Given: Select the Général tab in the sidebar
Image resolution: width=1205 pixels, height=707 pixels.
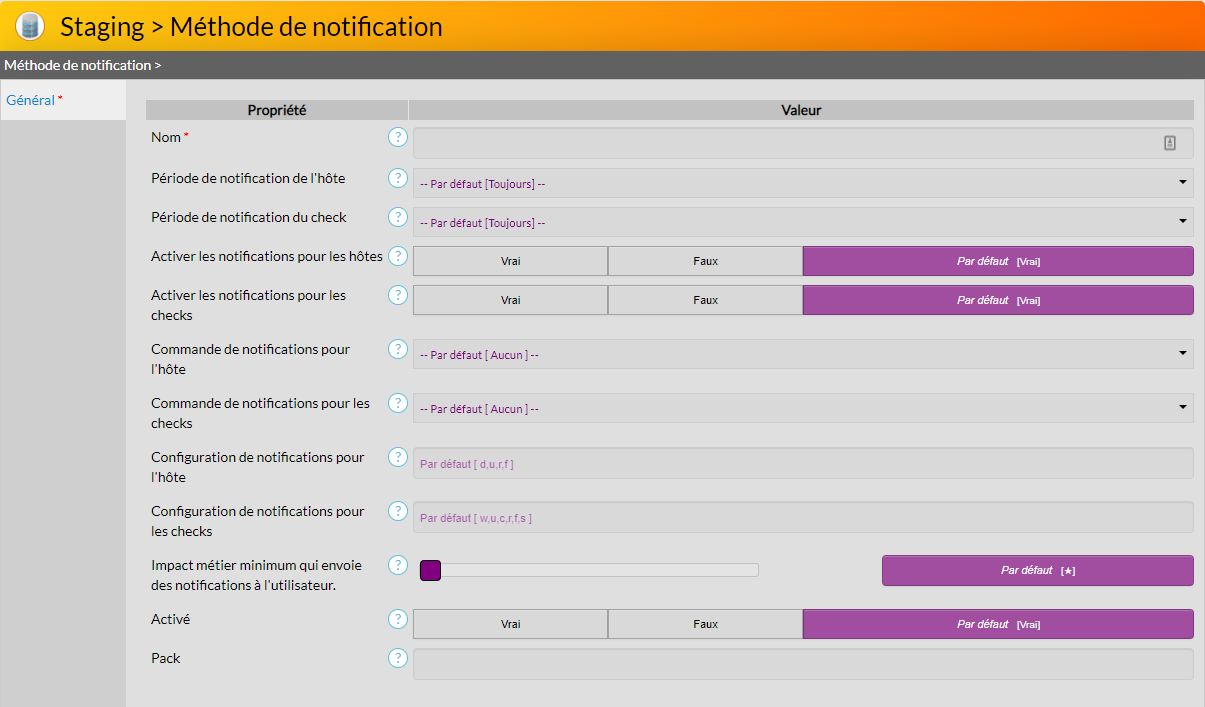Looking at the screenshot, I should coord(31,100).
